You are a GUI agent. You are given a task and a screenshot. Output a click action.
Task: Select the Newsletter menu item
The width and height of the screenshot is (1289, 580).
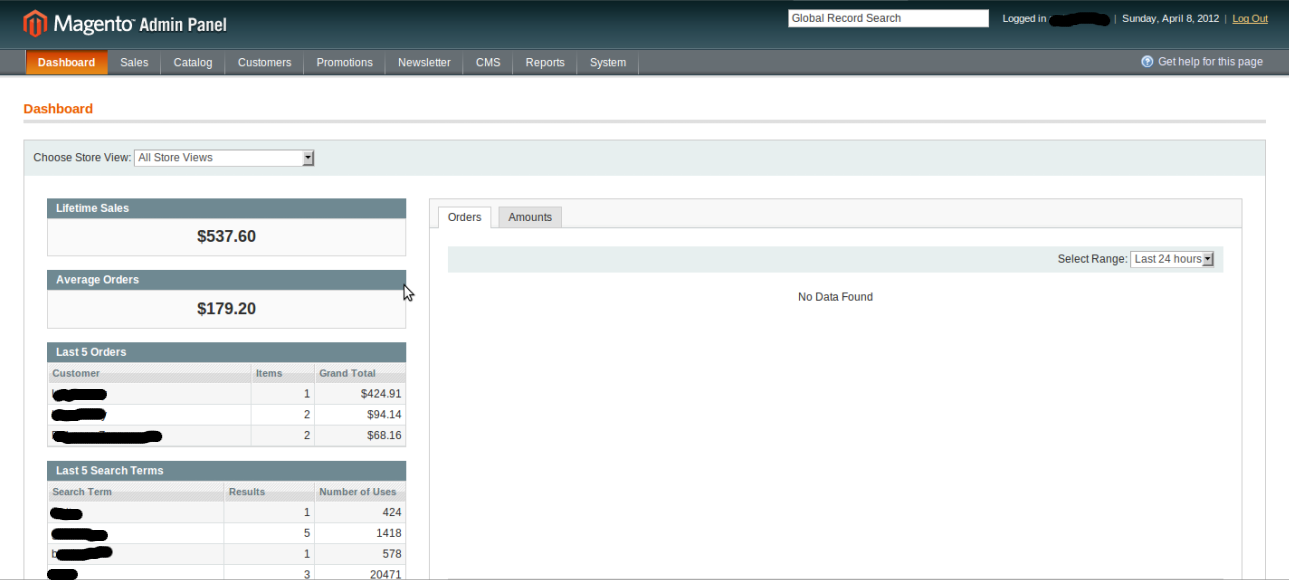[424, 63]
